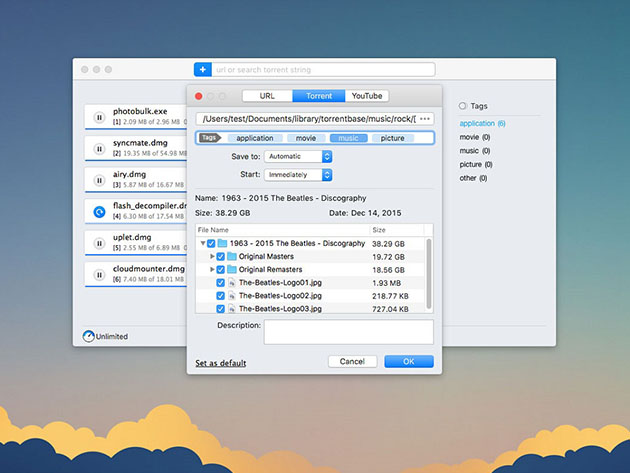Viewport: 630px width, 473px height.
Task: Click the Unlimited speed gauge icon
Action: point(88,336)
